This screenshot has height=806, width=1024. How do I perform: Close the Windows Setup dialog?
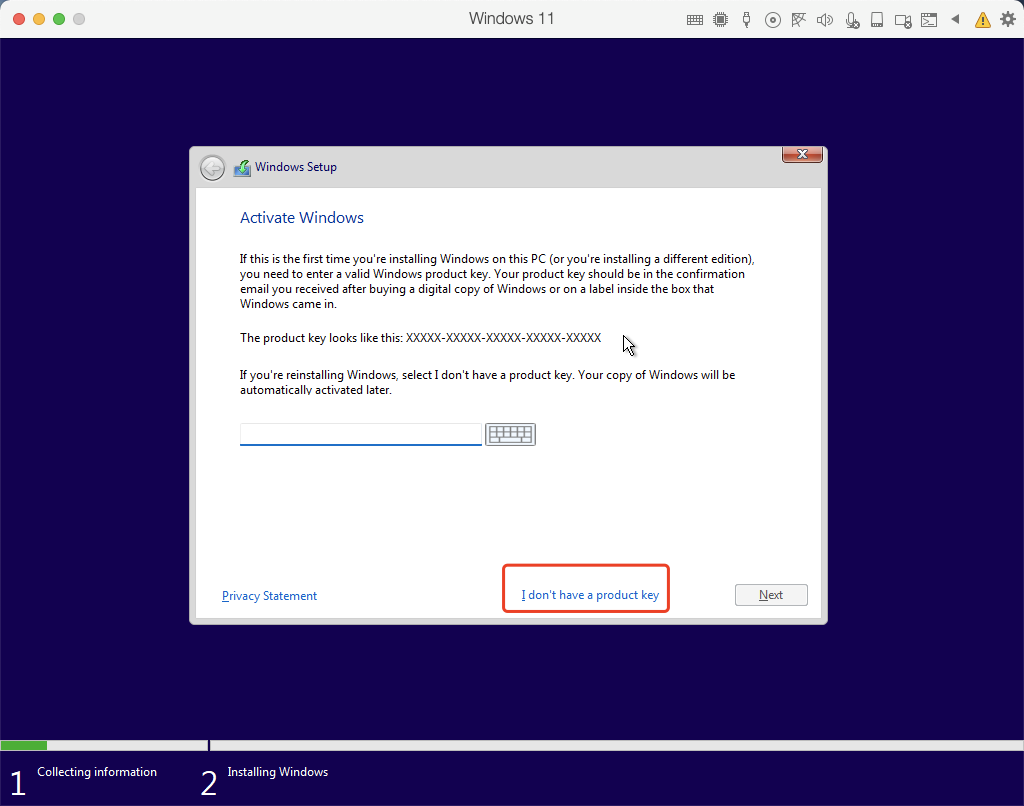pos(802,154)
